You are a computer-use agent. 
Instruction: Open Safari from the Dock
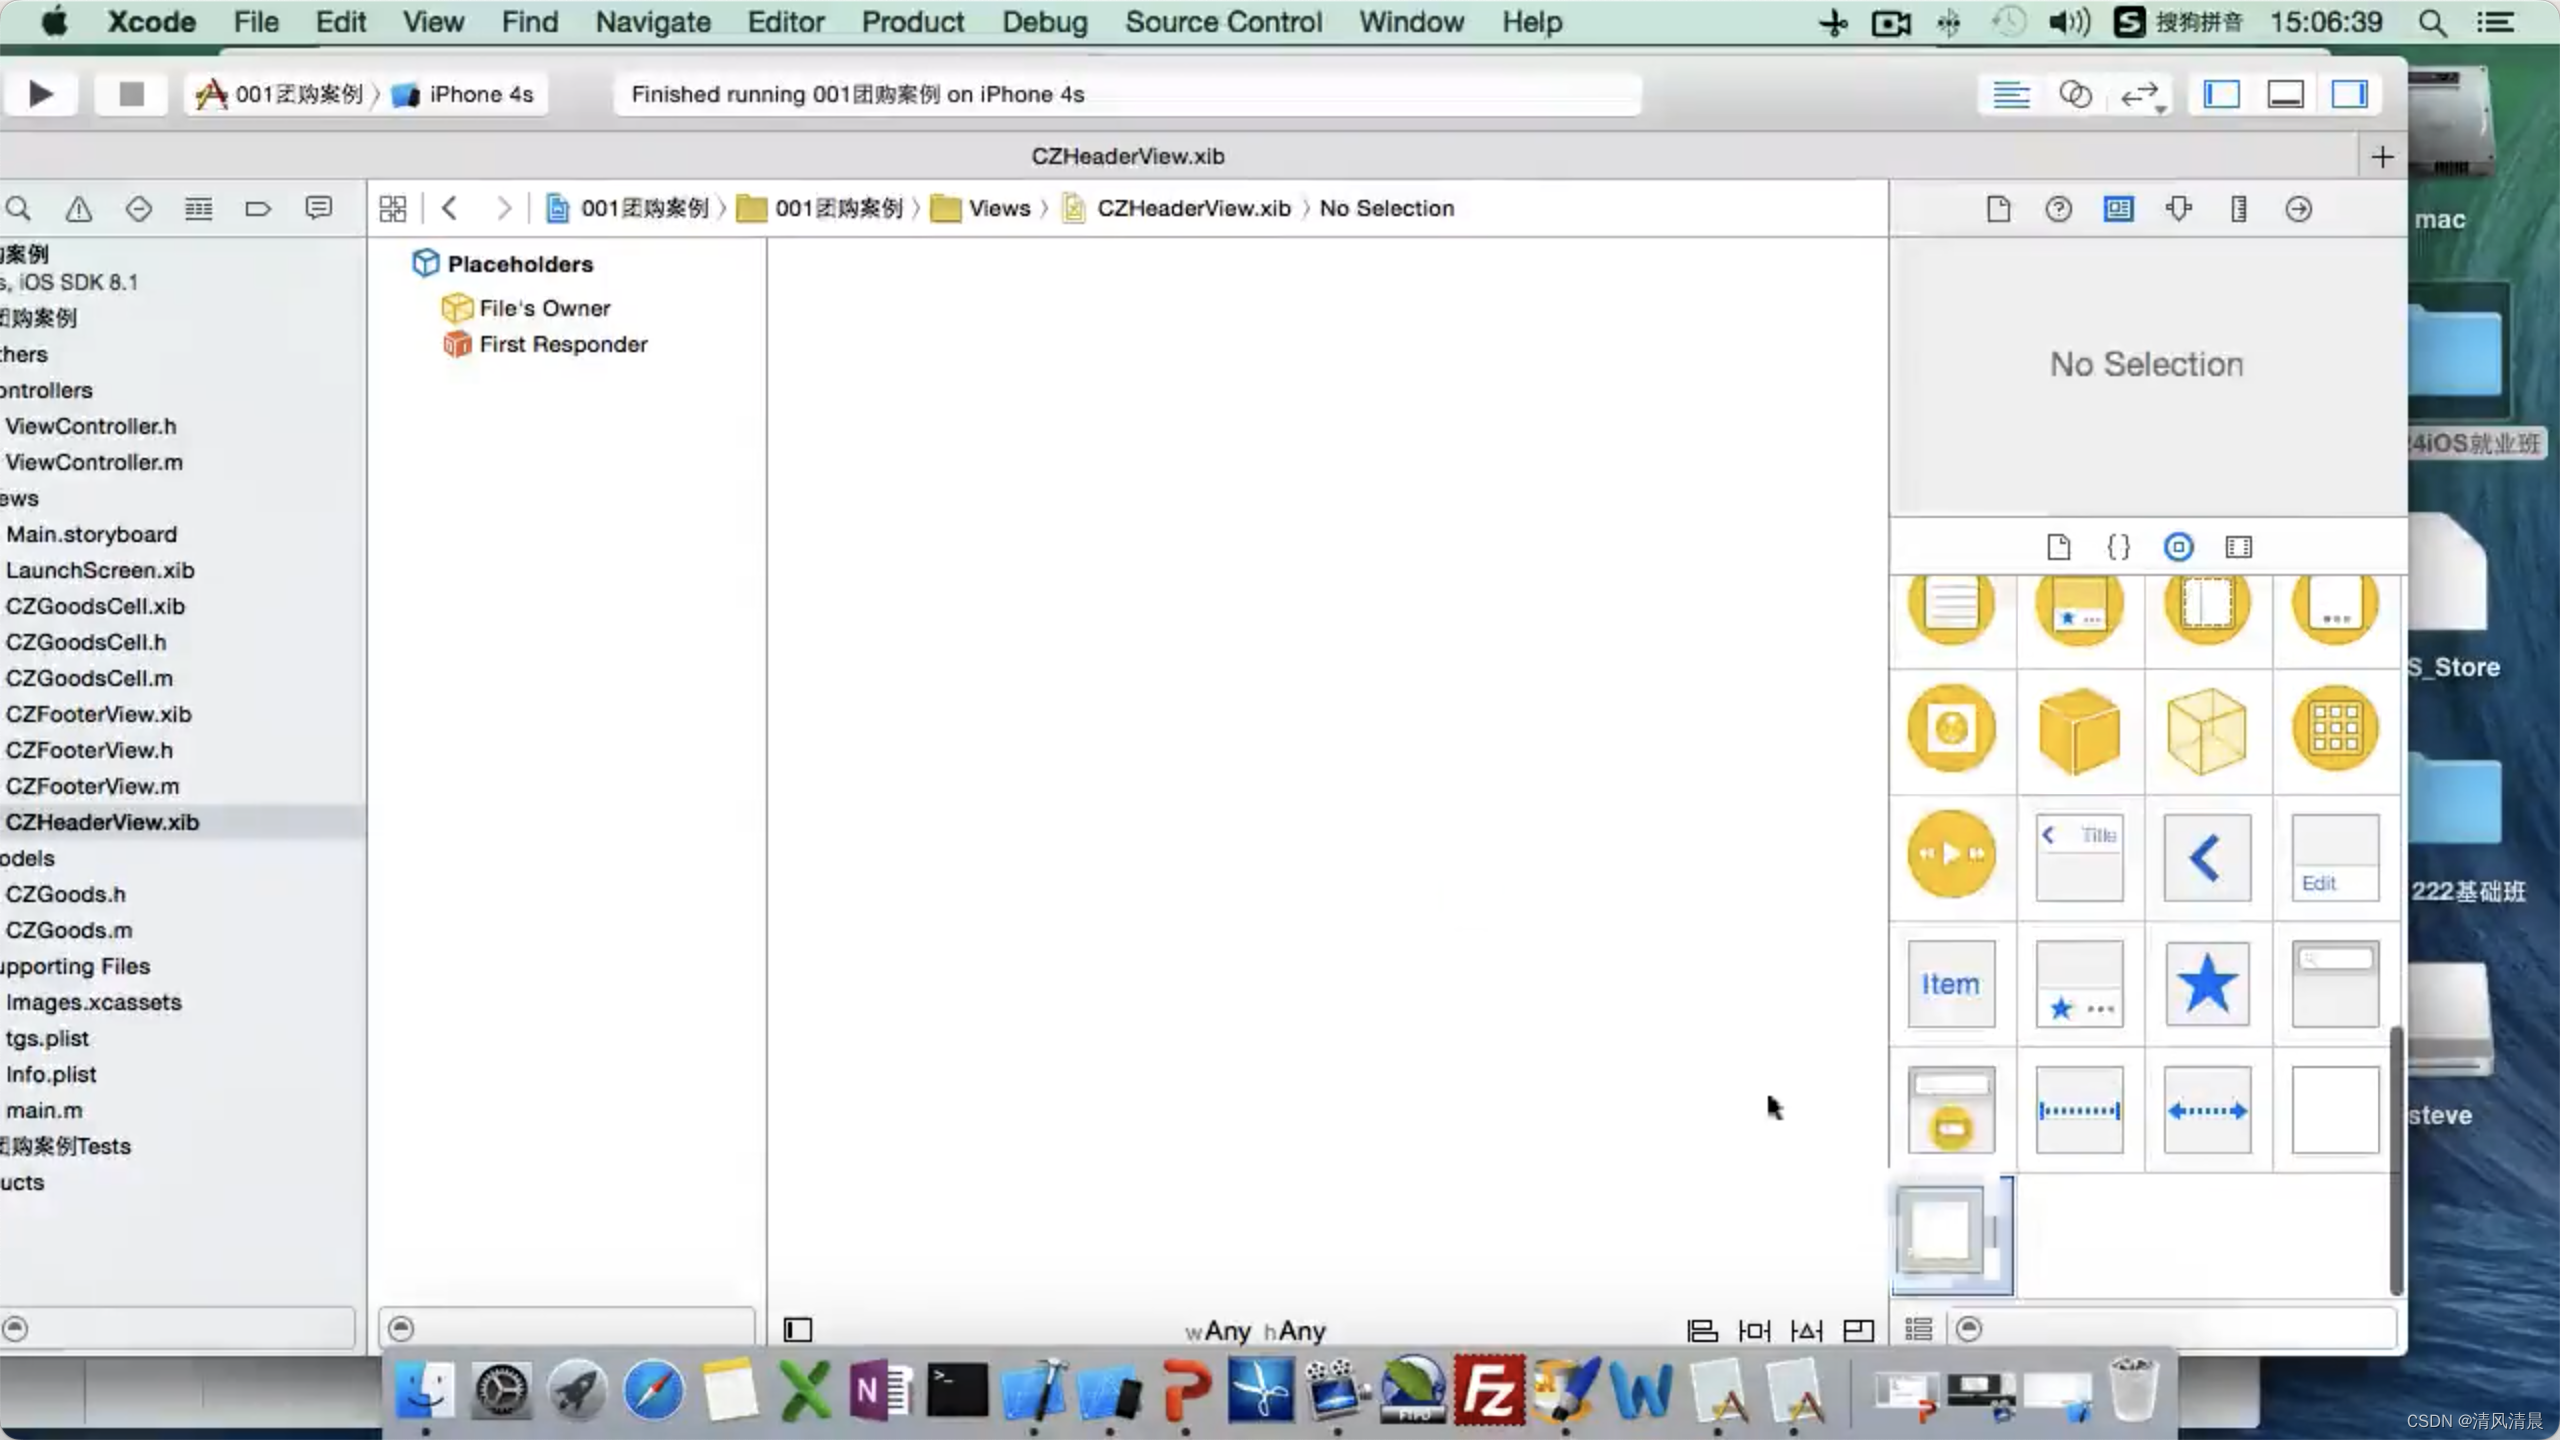point(653,1390)
